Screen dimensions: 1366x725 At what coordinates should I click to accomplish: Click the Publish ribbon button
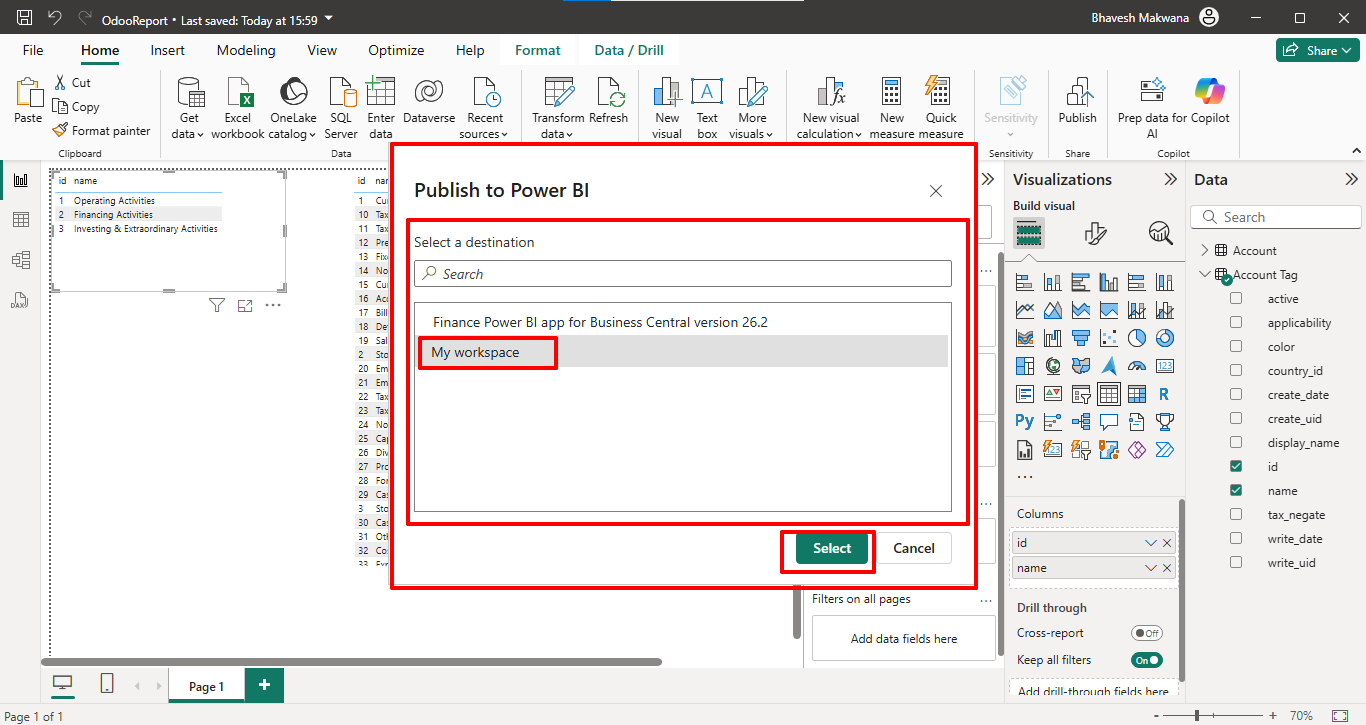point(1077,102)
